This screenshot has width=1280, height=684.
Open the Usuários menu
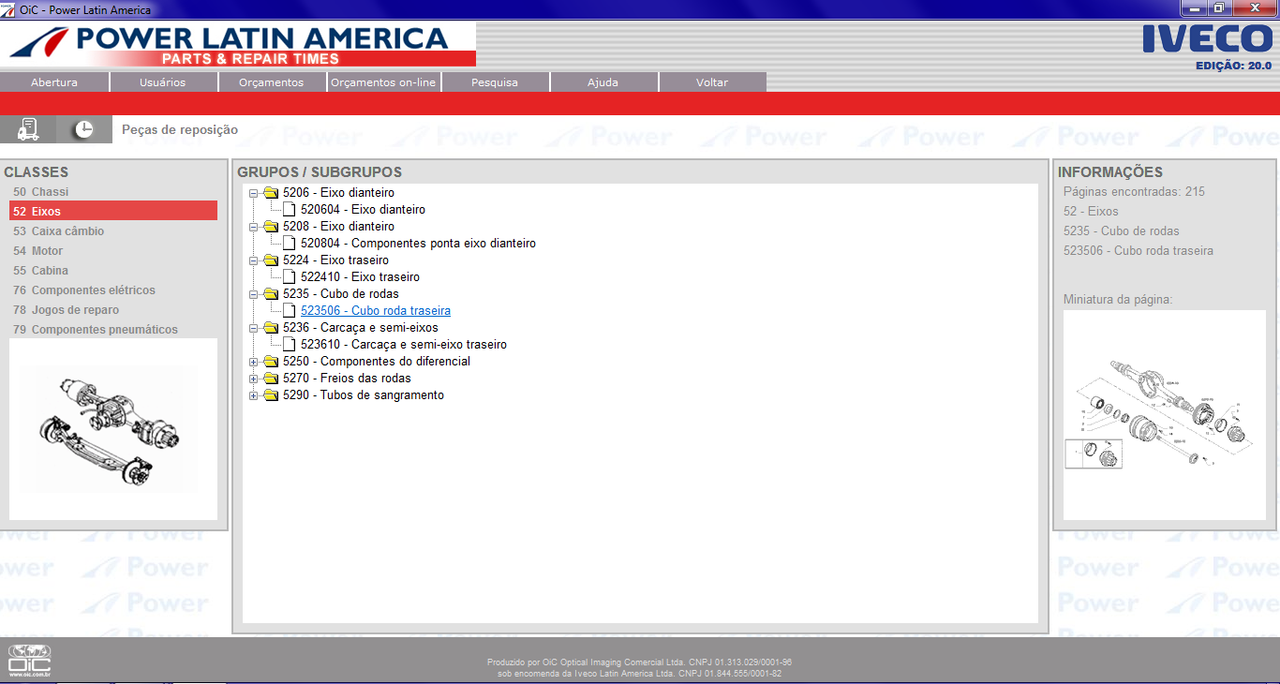click(163, 82)
